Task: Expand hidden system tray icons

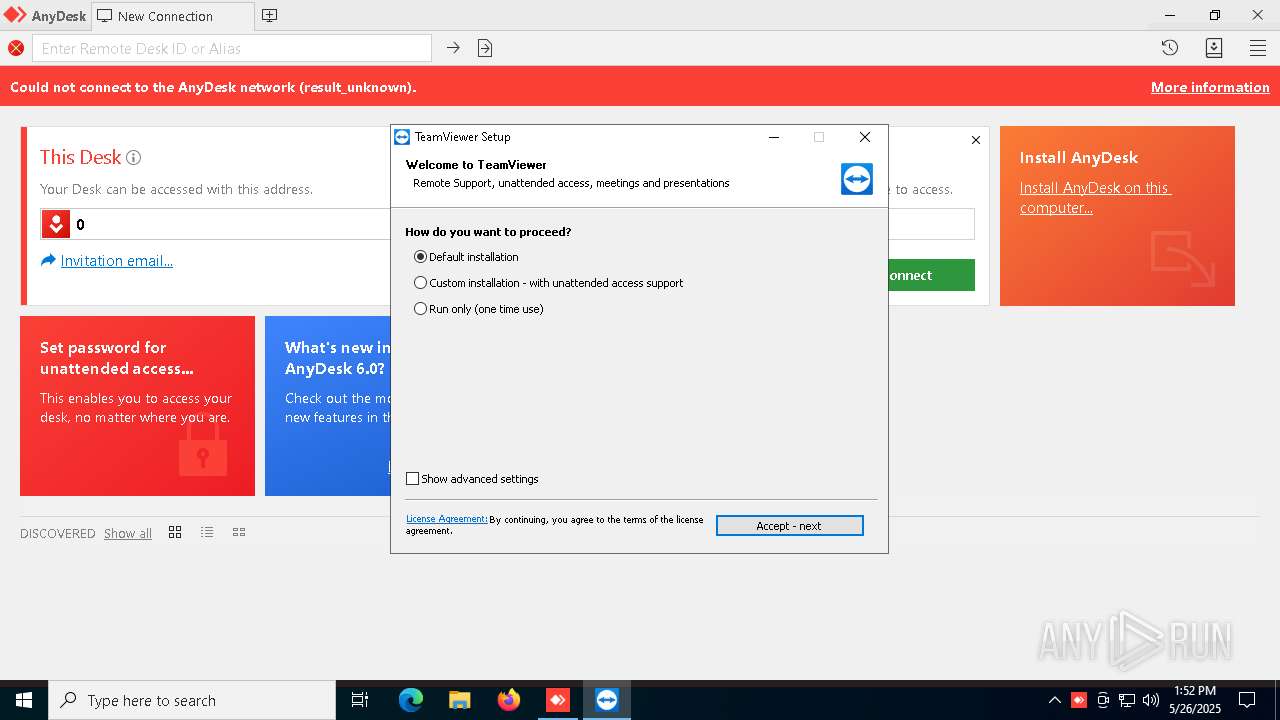Action: (1054, 700)
